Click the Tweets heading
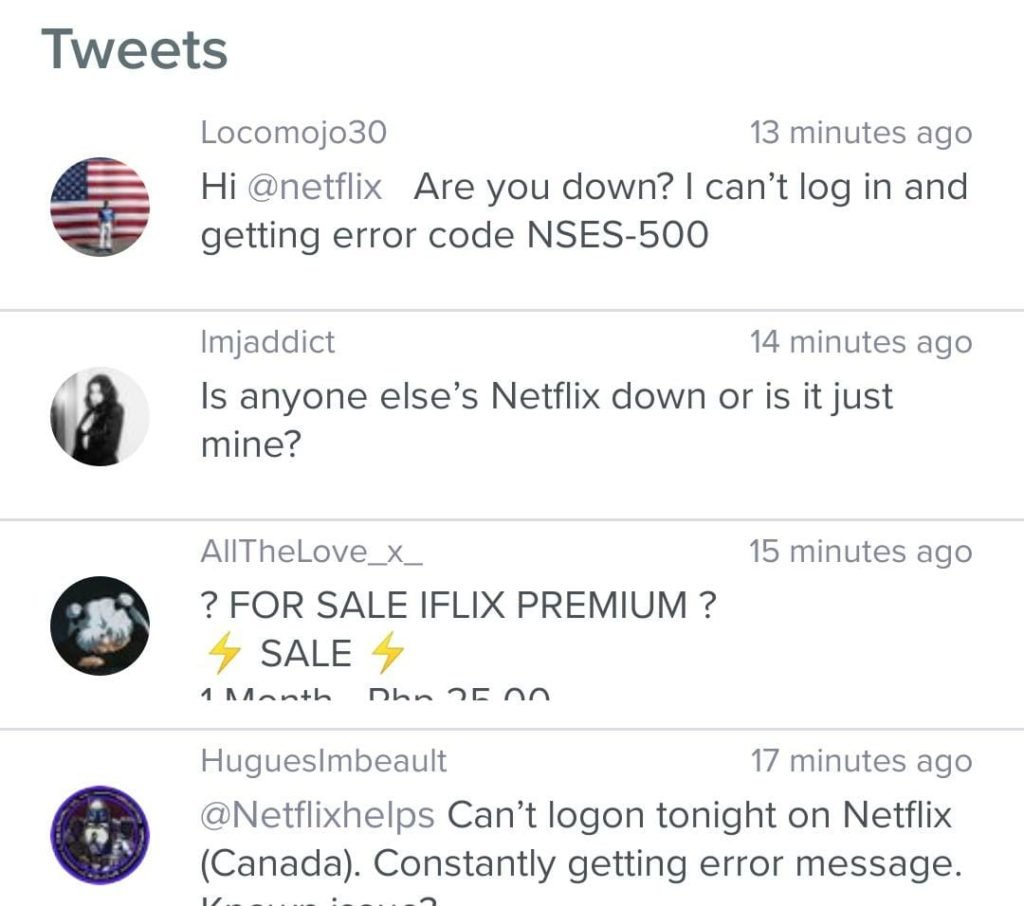 (x=134, y=46)
